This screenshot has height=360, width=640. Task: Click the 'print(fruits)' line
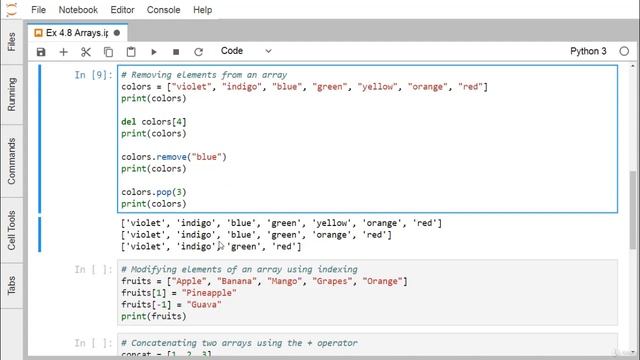tap(153, 316)
